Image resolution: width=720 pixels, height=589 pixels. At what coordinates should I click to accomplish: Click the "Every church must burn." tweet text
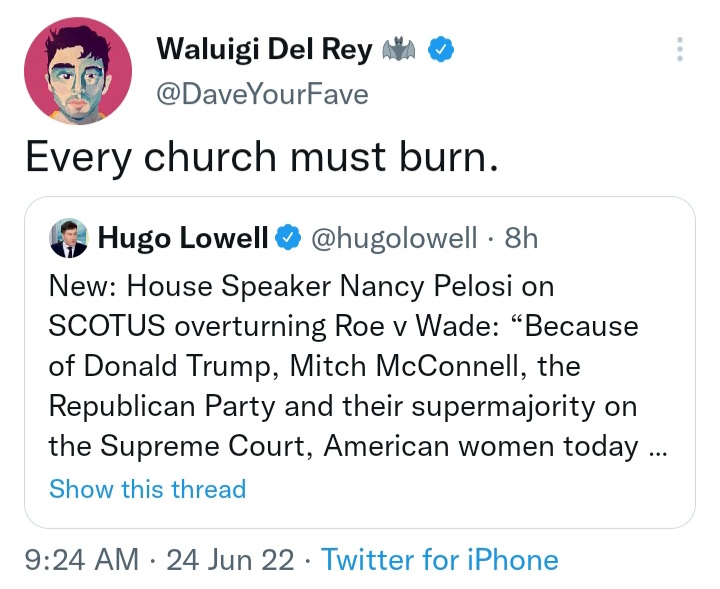pos(261,156)
